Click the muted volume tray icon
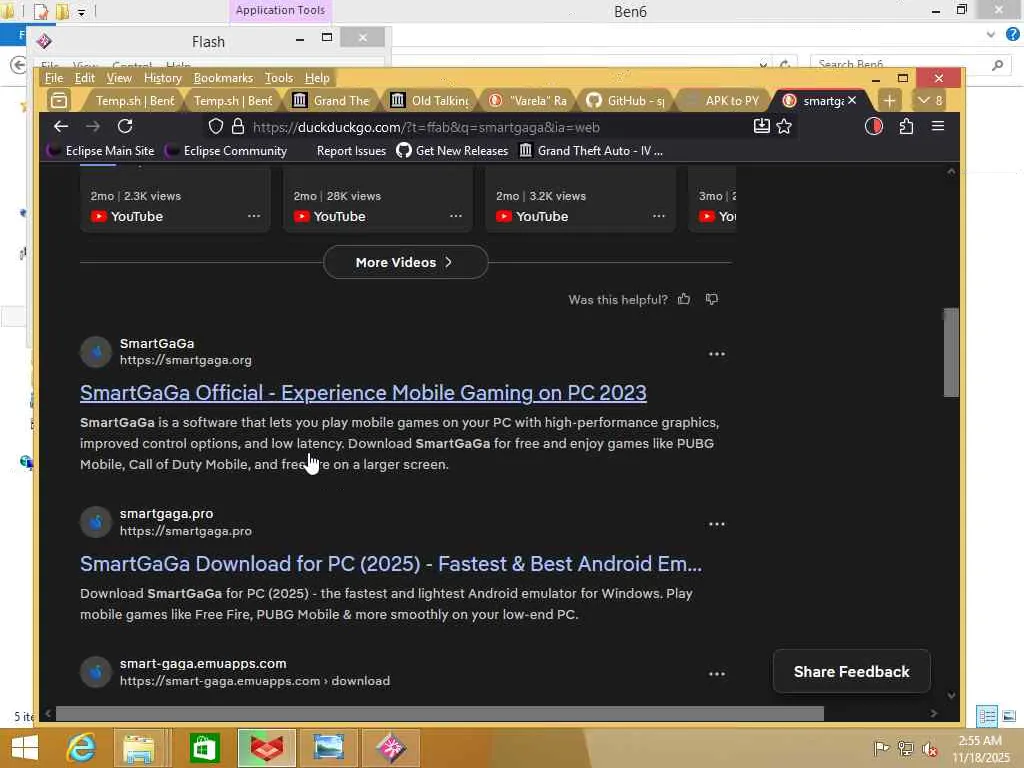This screenshot has width=1024, height=768. point(929,748)
